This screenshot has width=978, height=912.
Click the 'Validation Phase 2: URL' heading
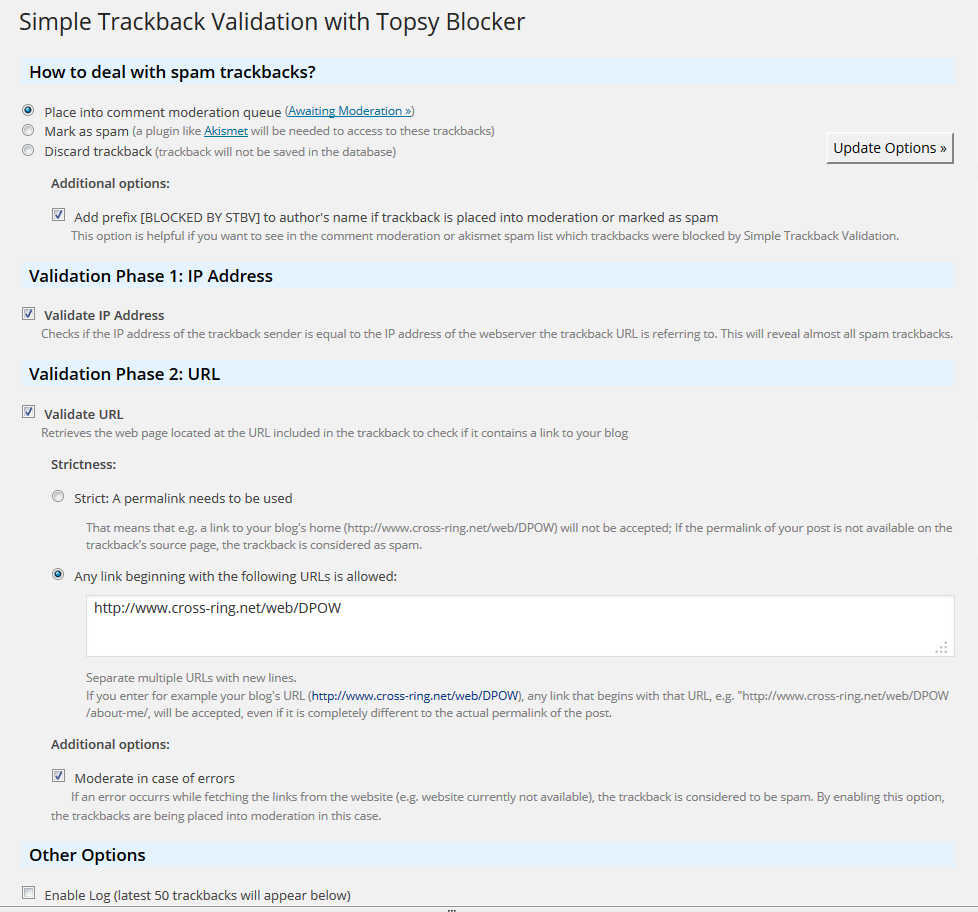124,374
